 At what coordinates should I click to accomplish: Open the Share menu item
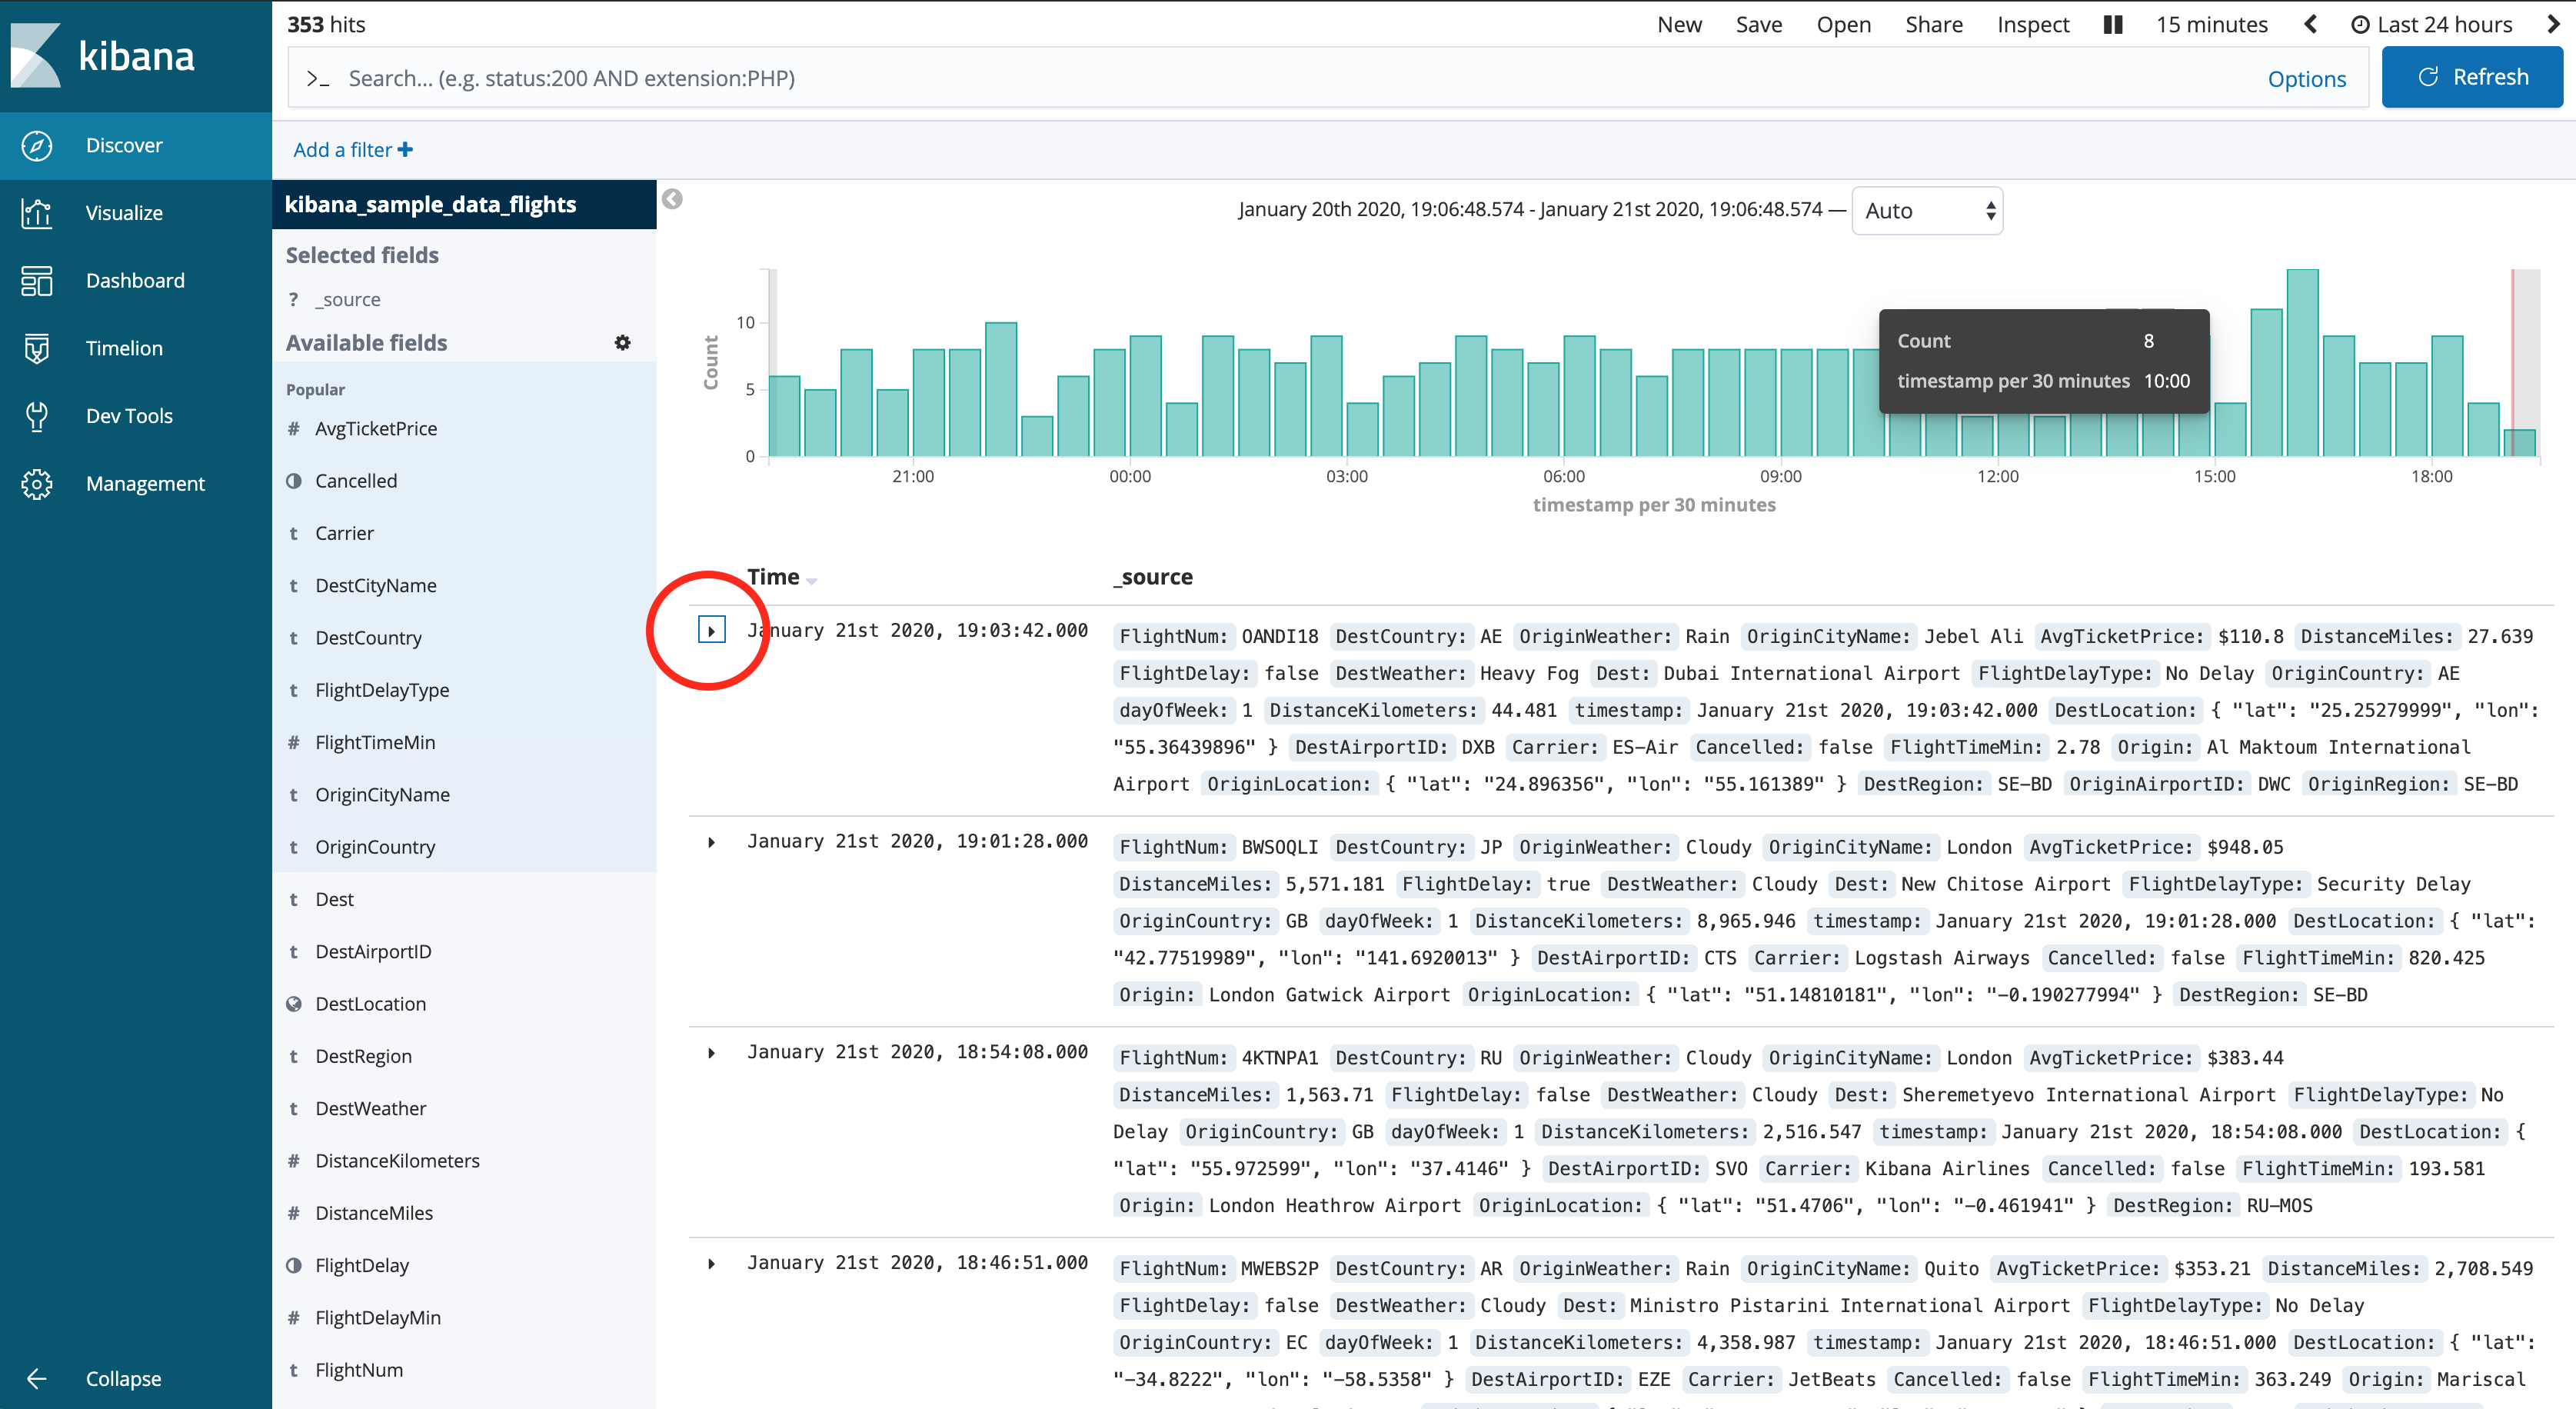1933,25
